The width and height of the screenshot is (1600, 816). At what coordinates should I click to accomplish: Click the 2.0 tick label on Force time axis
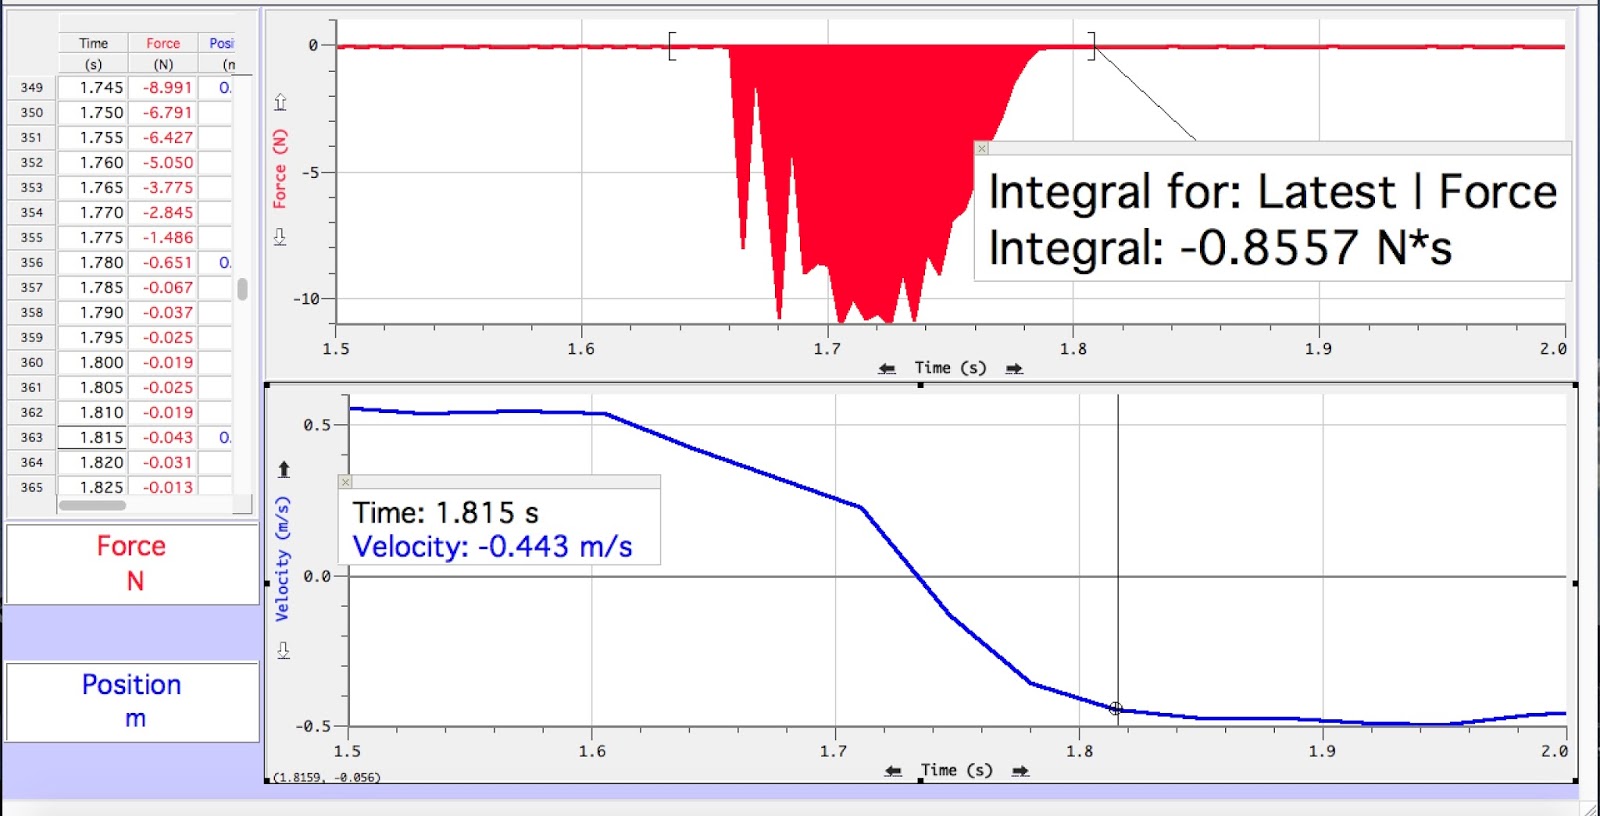point(1553,349)
